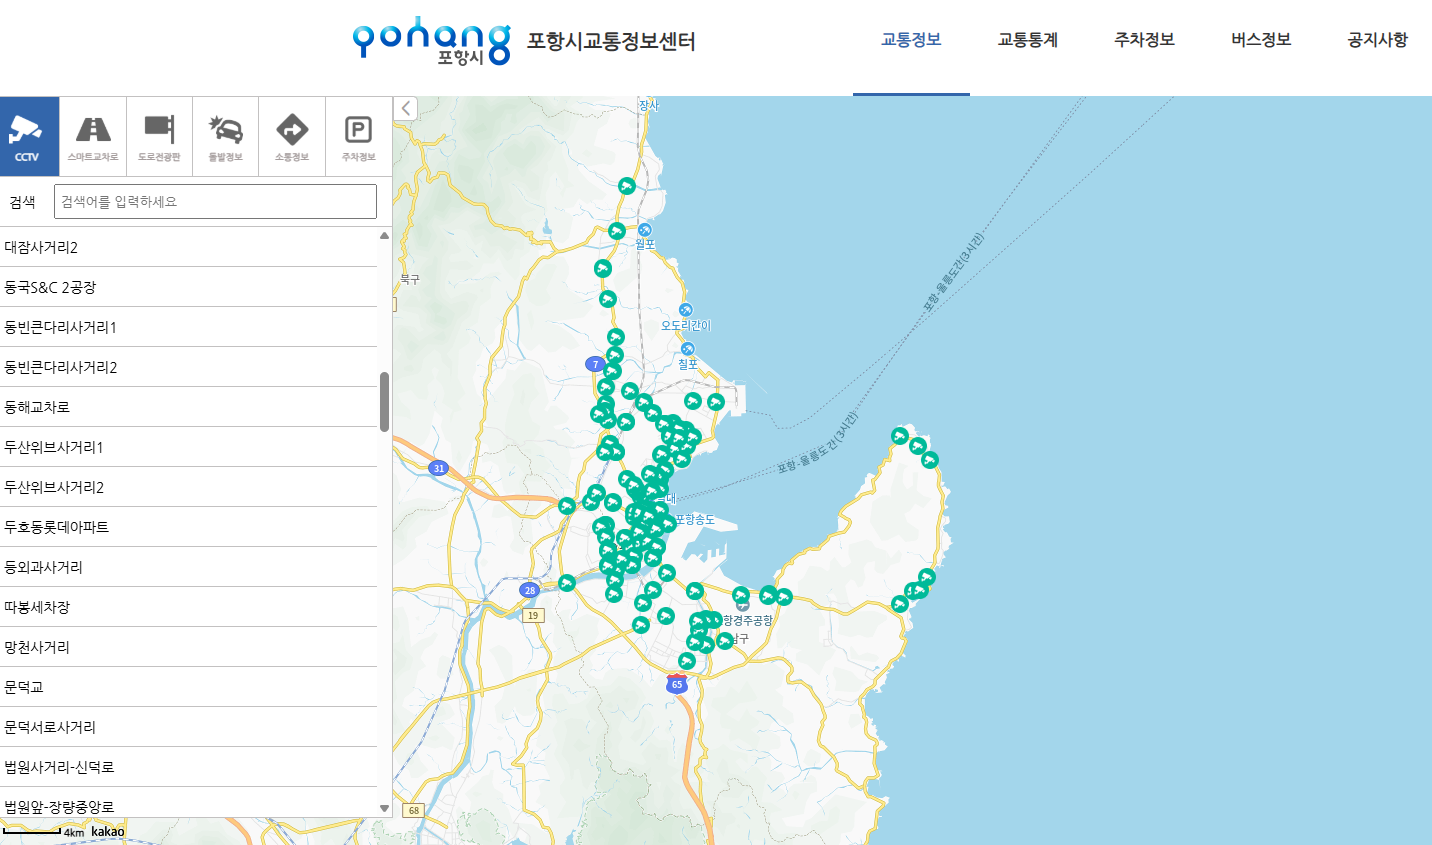Viewport: 1432px width, 845px height.
Task: Select CCTV marker left of 월포 beach icon
Action: click(x=617, y=231)
